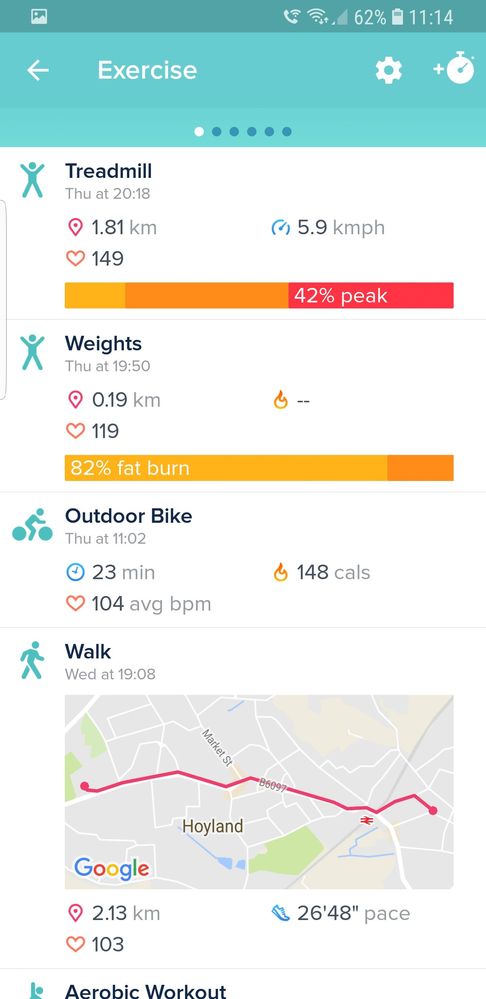This screenshot has width=486, height=999.
Task: Tap the first page indicator dot
Action: [199, 131]
